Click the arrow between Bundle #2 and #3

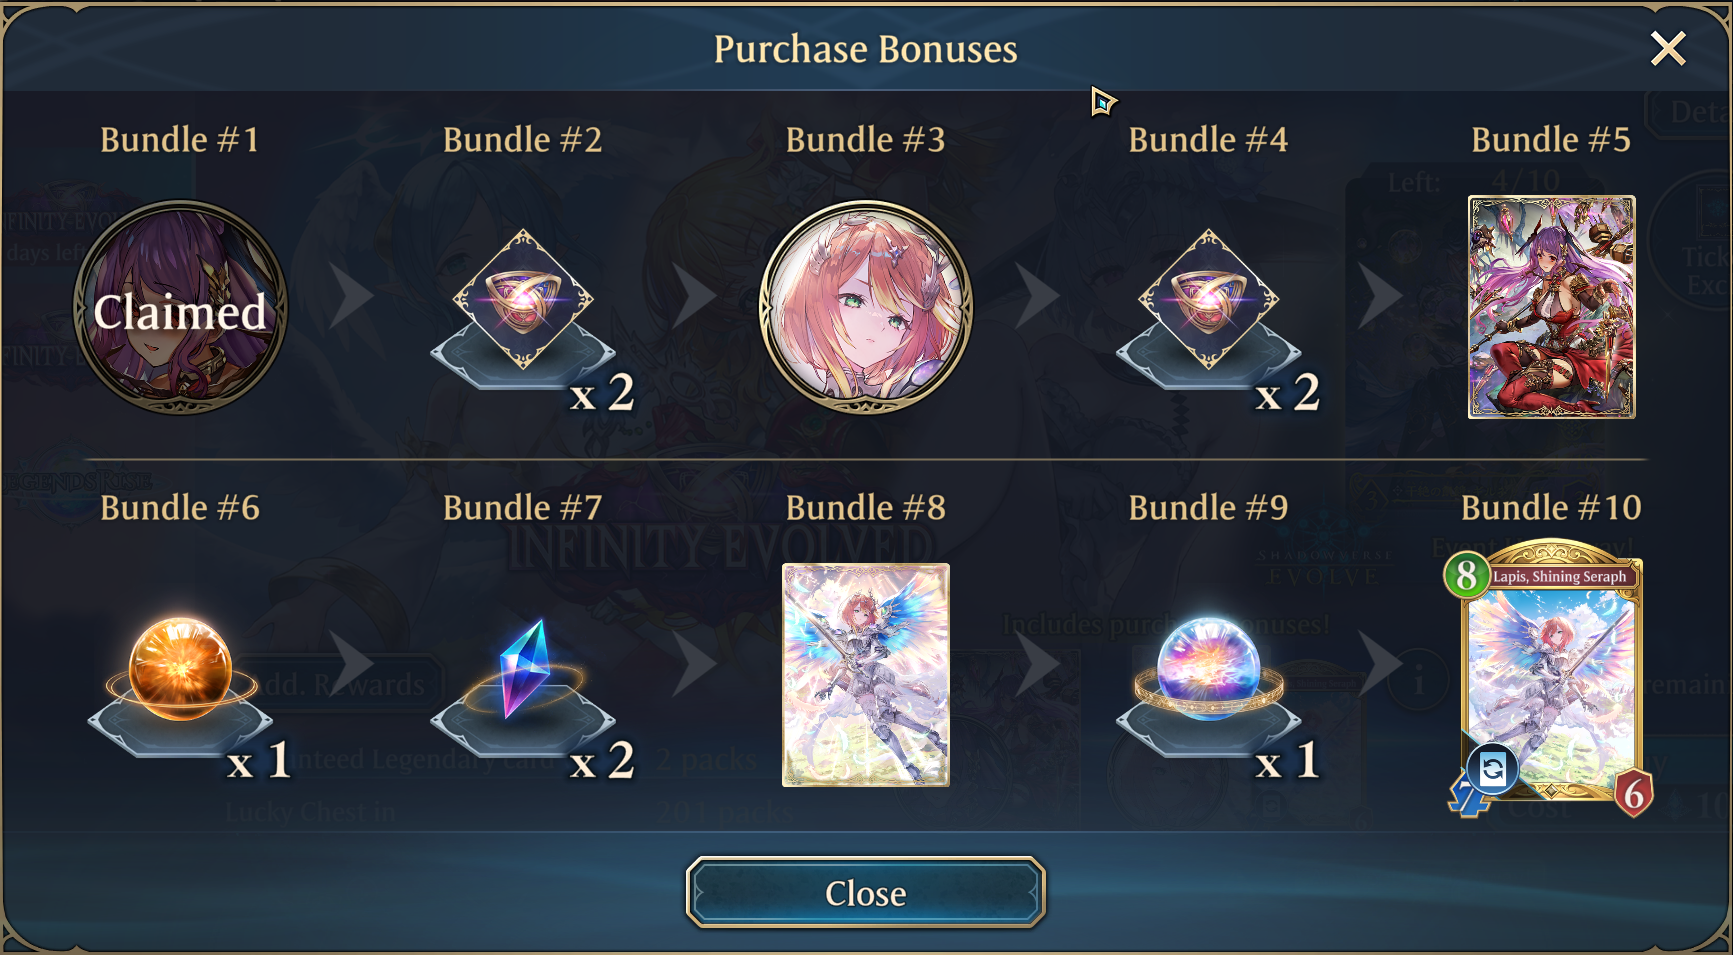tap(694, 296)
